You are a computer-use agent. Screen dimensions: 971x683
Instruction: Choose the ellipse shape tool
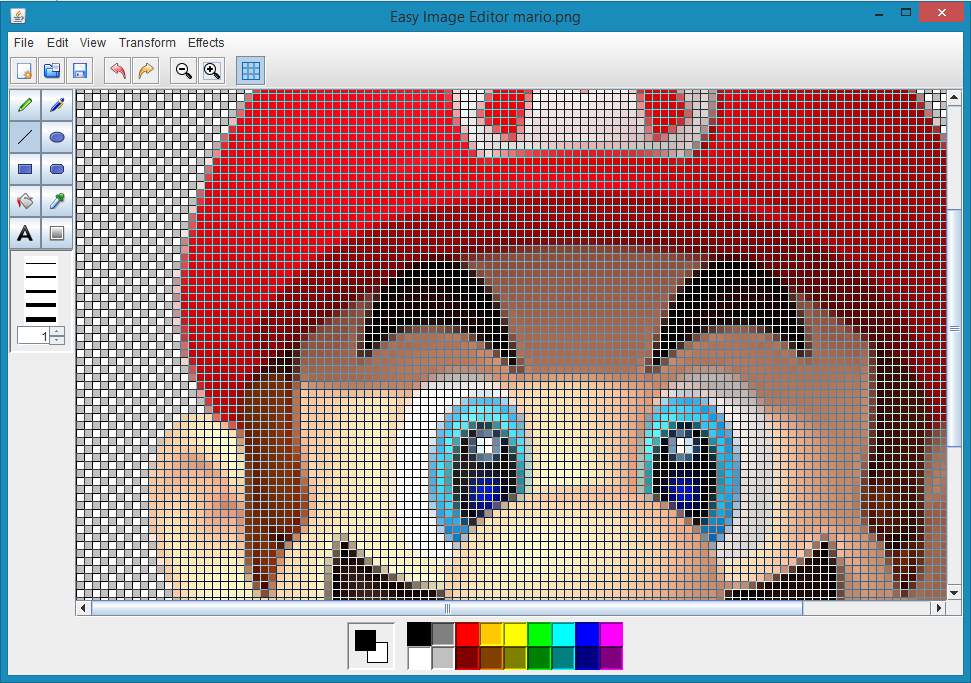(57, 137)
